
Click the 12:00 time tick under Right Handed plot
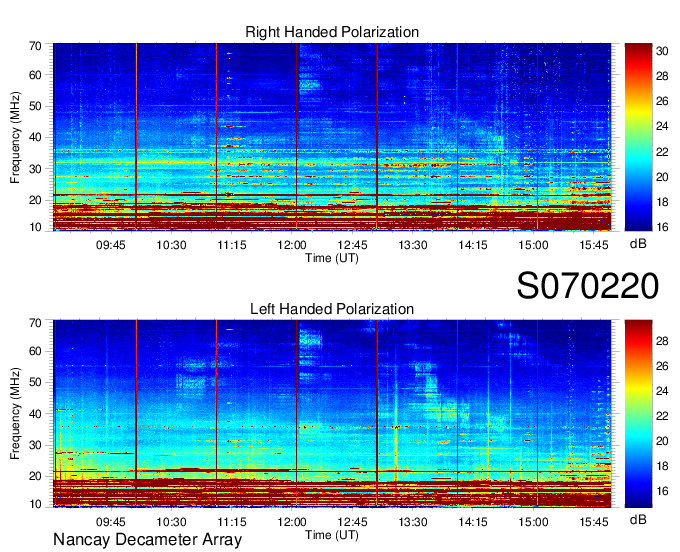292,245
